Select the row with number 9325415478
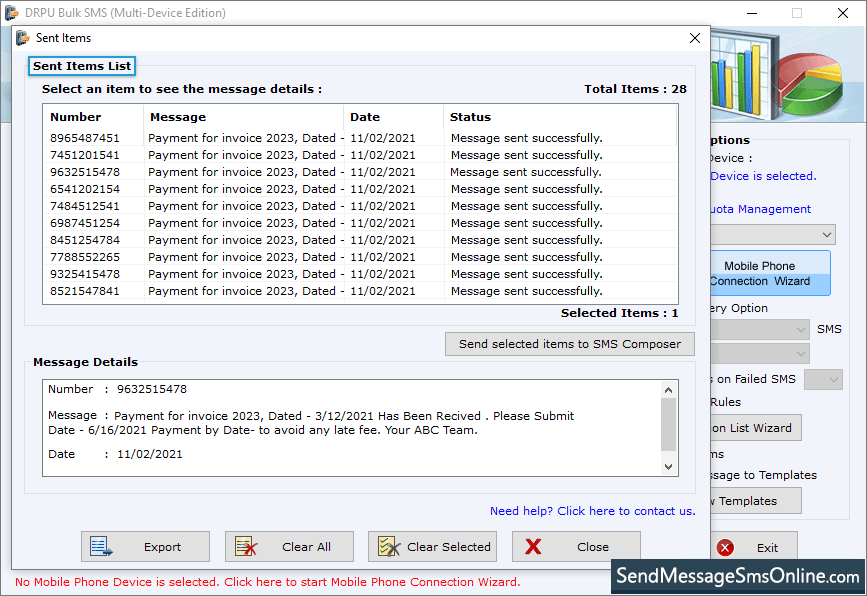This screenshot has width=867, height=596. (360, 274)
